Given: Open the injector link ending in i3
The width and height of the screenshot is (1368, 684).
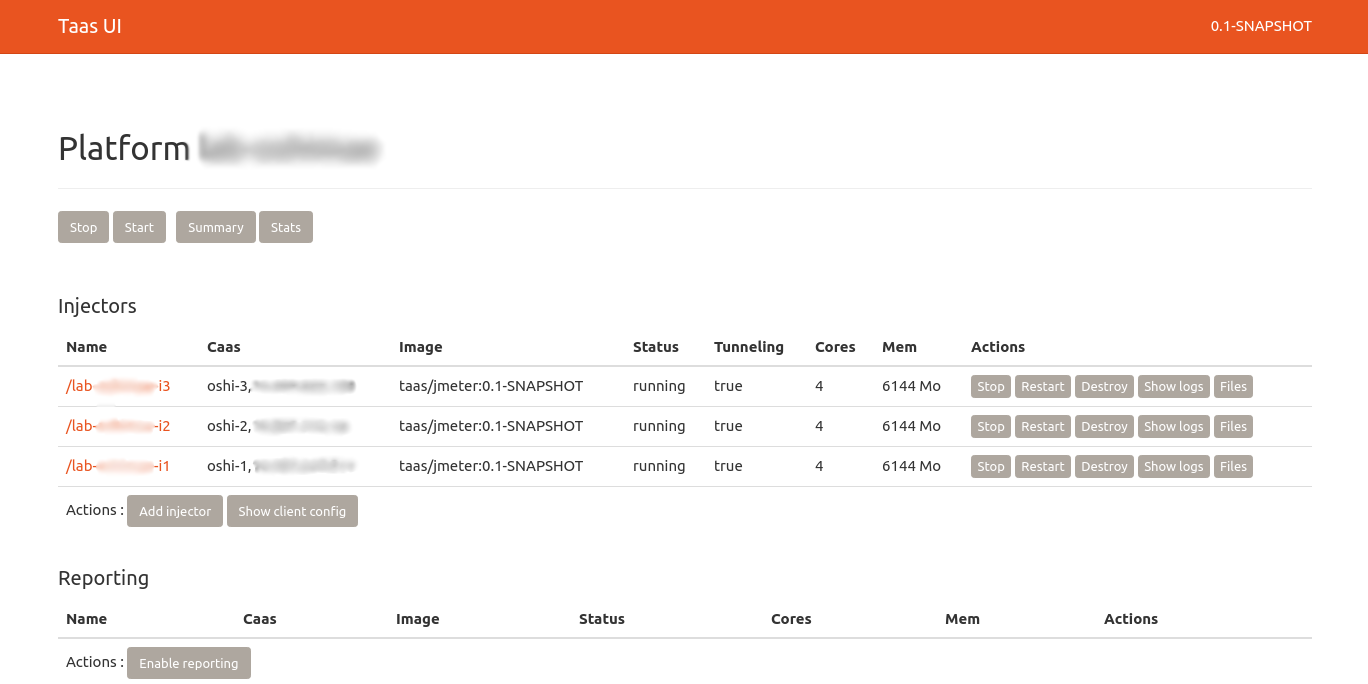Looking at the screenshot, I should 118,386.
